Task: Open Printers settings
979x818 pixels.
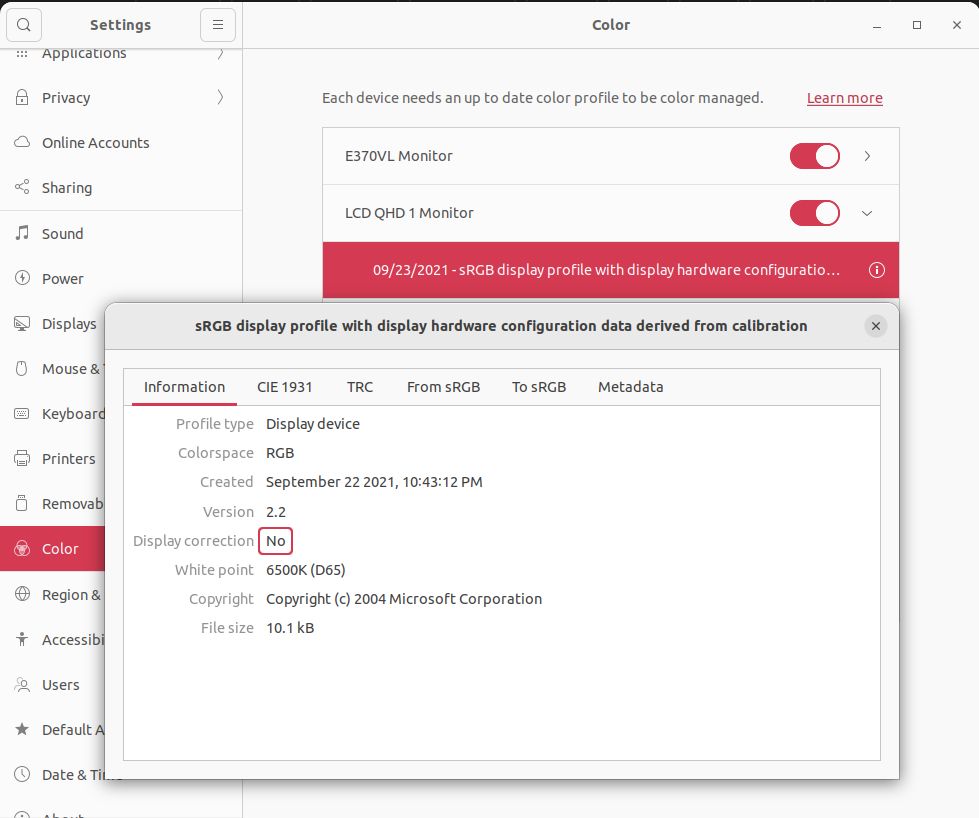Action: point(52,458)
